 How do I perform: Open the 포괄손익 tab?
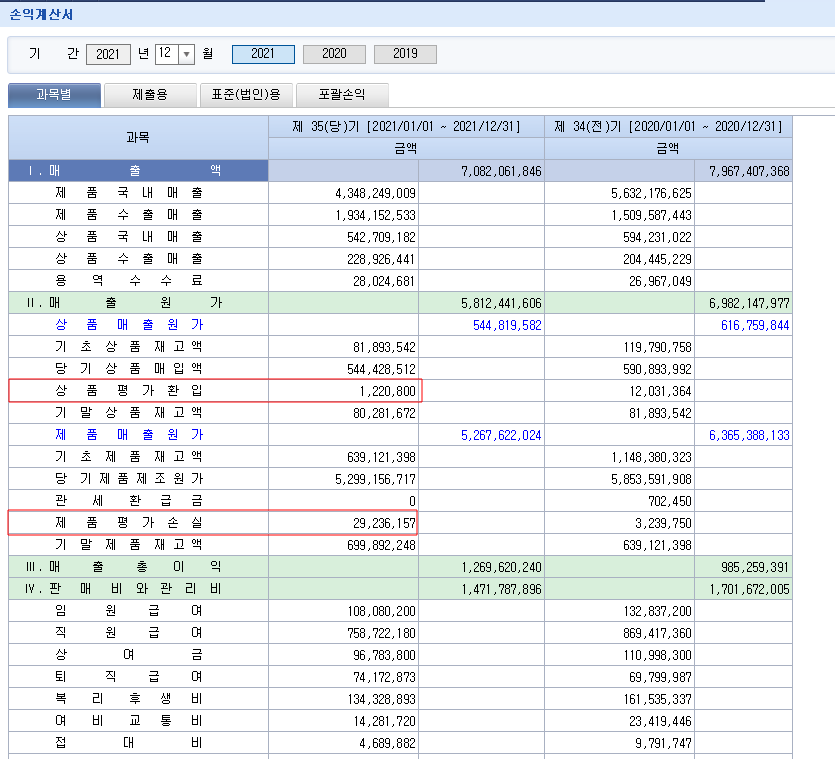coord(342,95)
